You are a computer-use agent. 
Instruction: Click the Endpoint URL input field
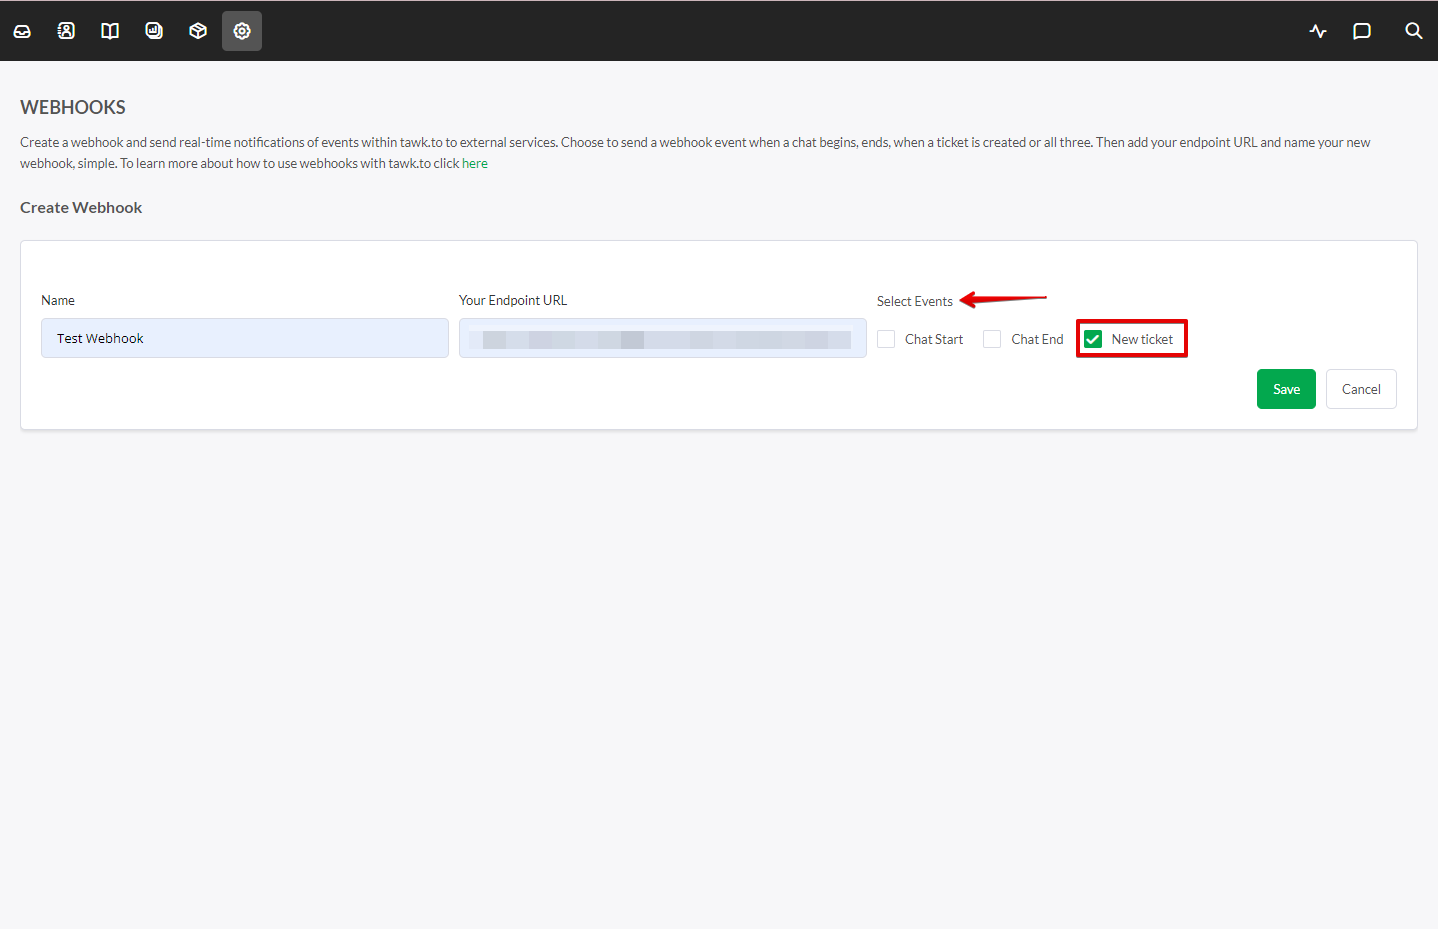tap(662, 338)
